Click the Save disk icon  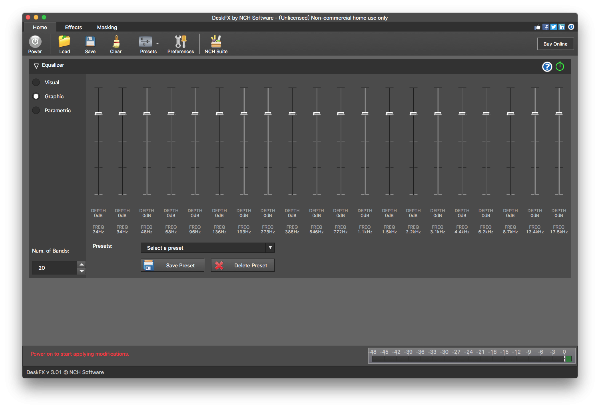[x=90, y=42]
